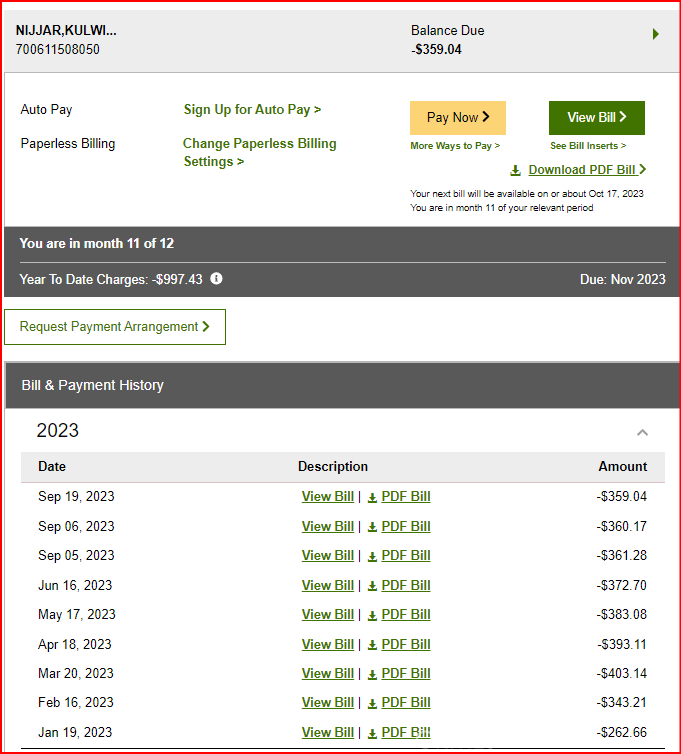Click the download icon beside Download PDF Bill

point(516,170)
